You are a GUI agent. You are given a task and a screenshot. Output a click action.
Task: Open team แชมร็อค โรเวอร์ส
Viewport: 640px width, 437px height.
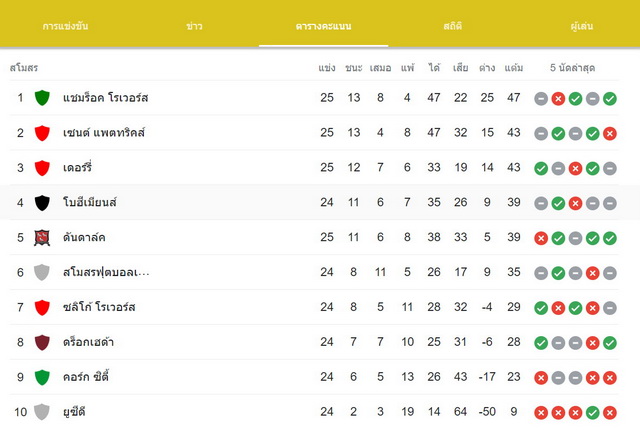point(105,98)
